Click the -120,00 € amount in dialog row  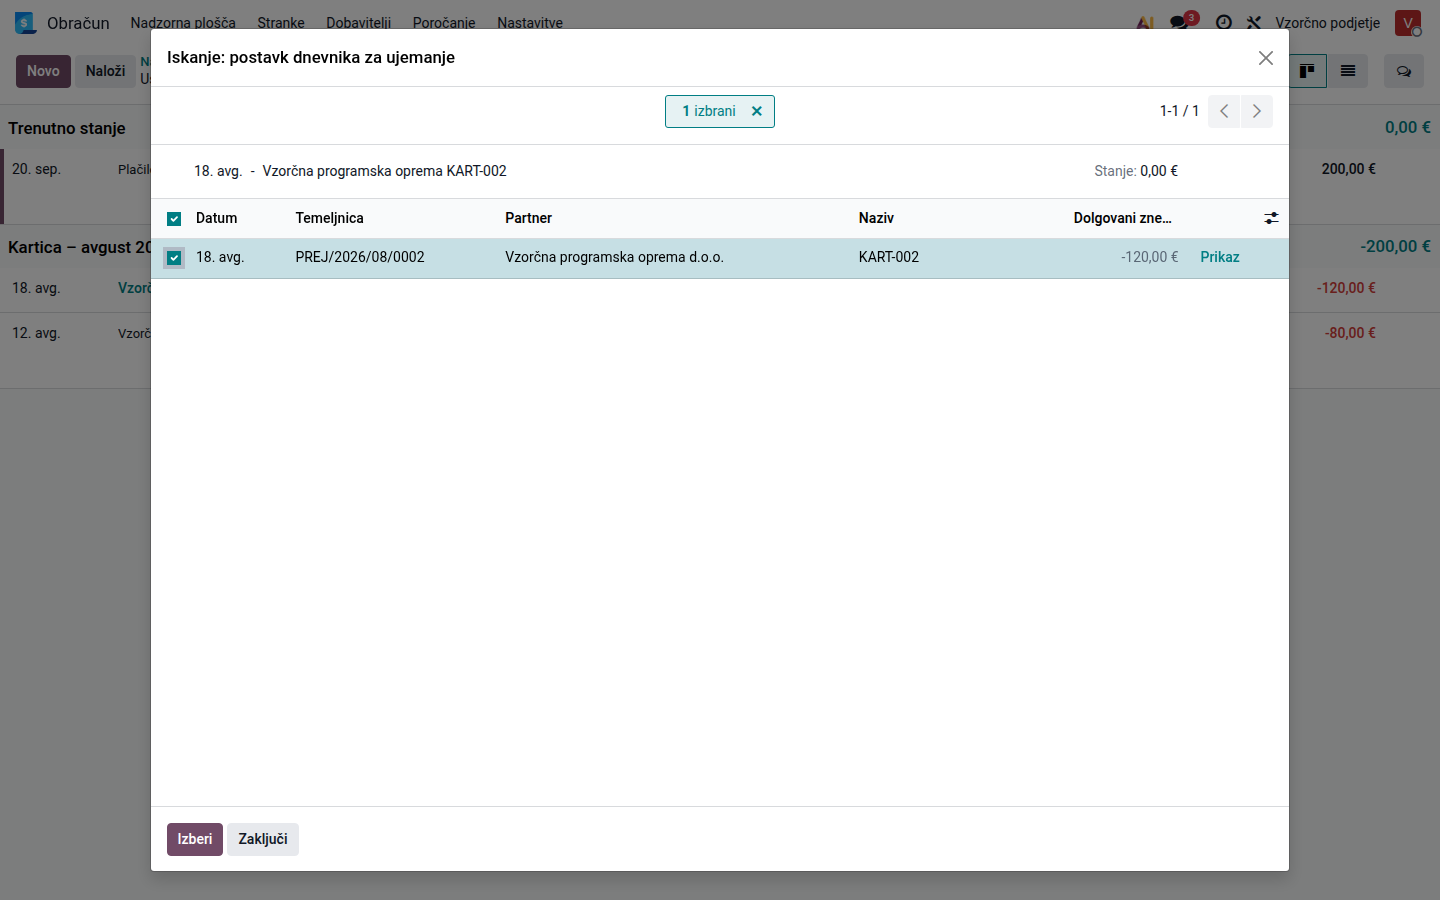[x=1150, y=257]
